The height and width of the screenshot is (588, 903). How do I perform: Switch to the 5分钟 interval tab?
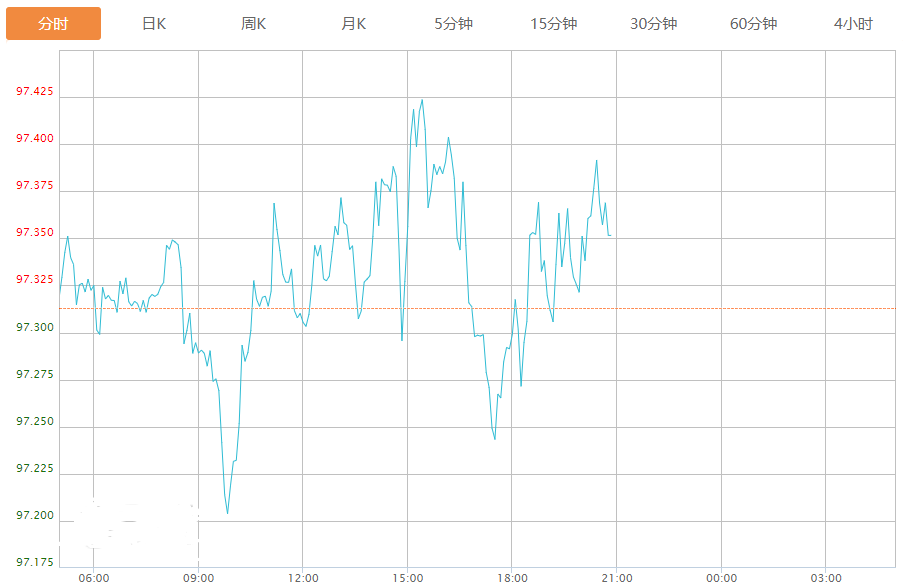click(453, 24)
